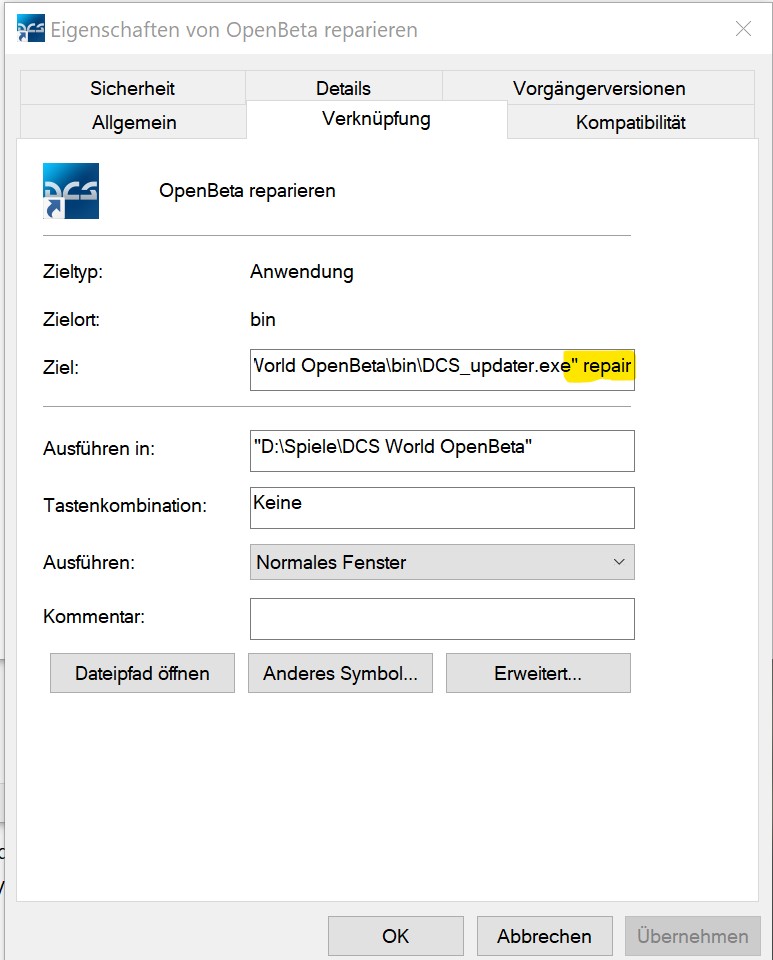The height and width of the screenshot is (960, 773).
Task: Expand the Ausführen window mode dropdown
Action: [x=441, y=562]
